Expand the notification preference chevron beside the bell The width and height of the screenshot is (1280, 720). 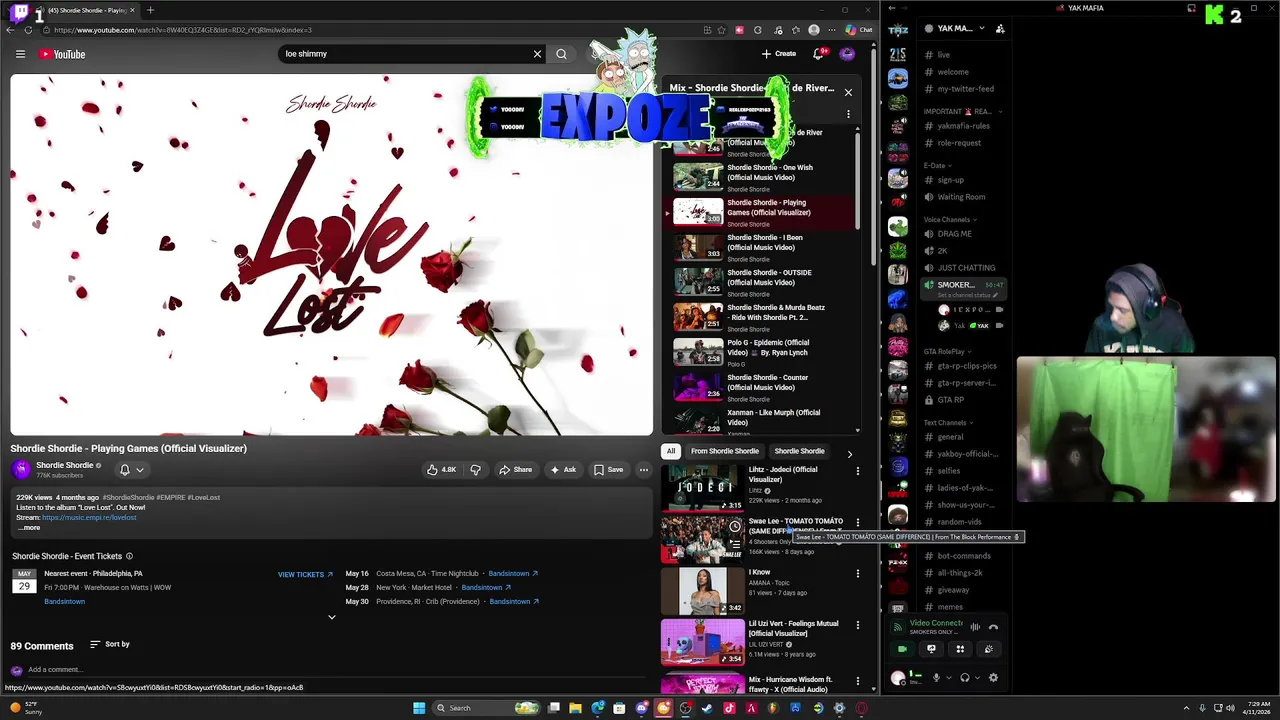(140, 470)
